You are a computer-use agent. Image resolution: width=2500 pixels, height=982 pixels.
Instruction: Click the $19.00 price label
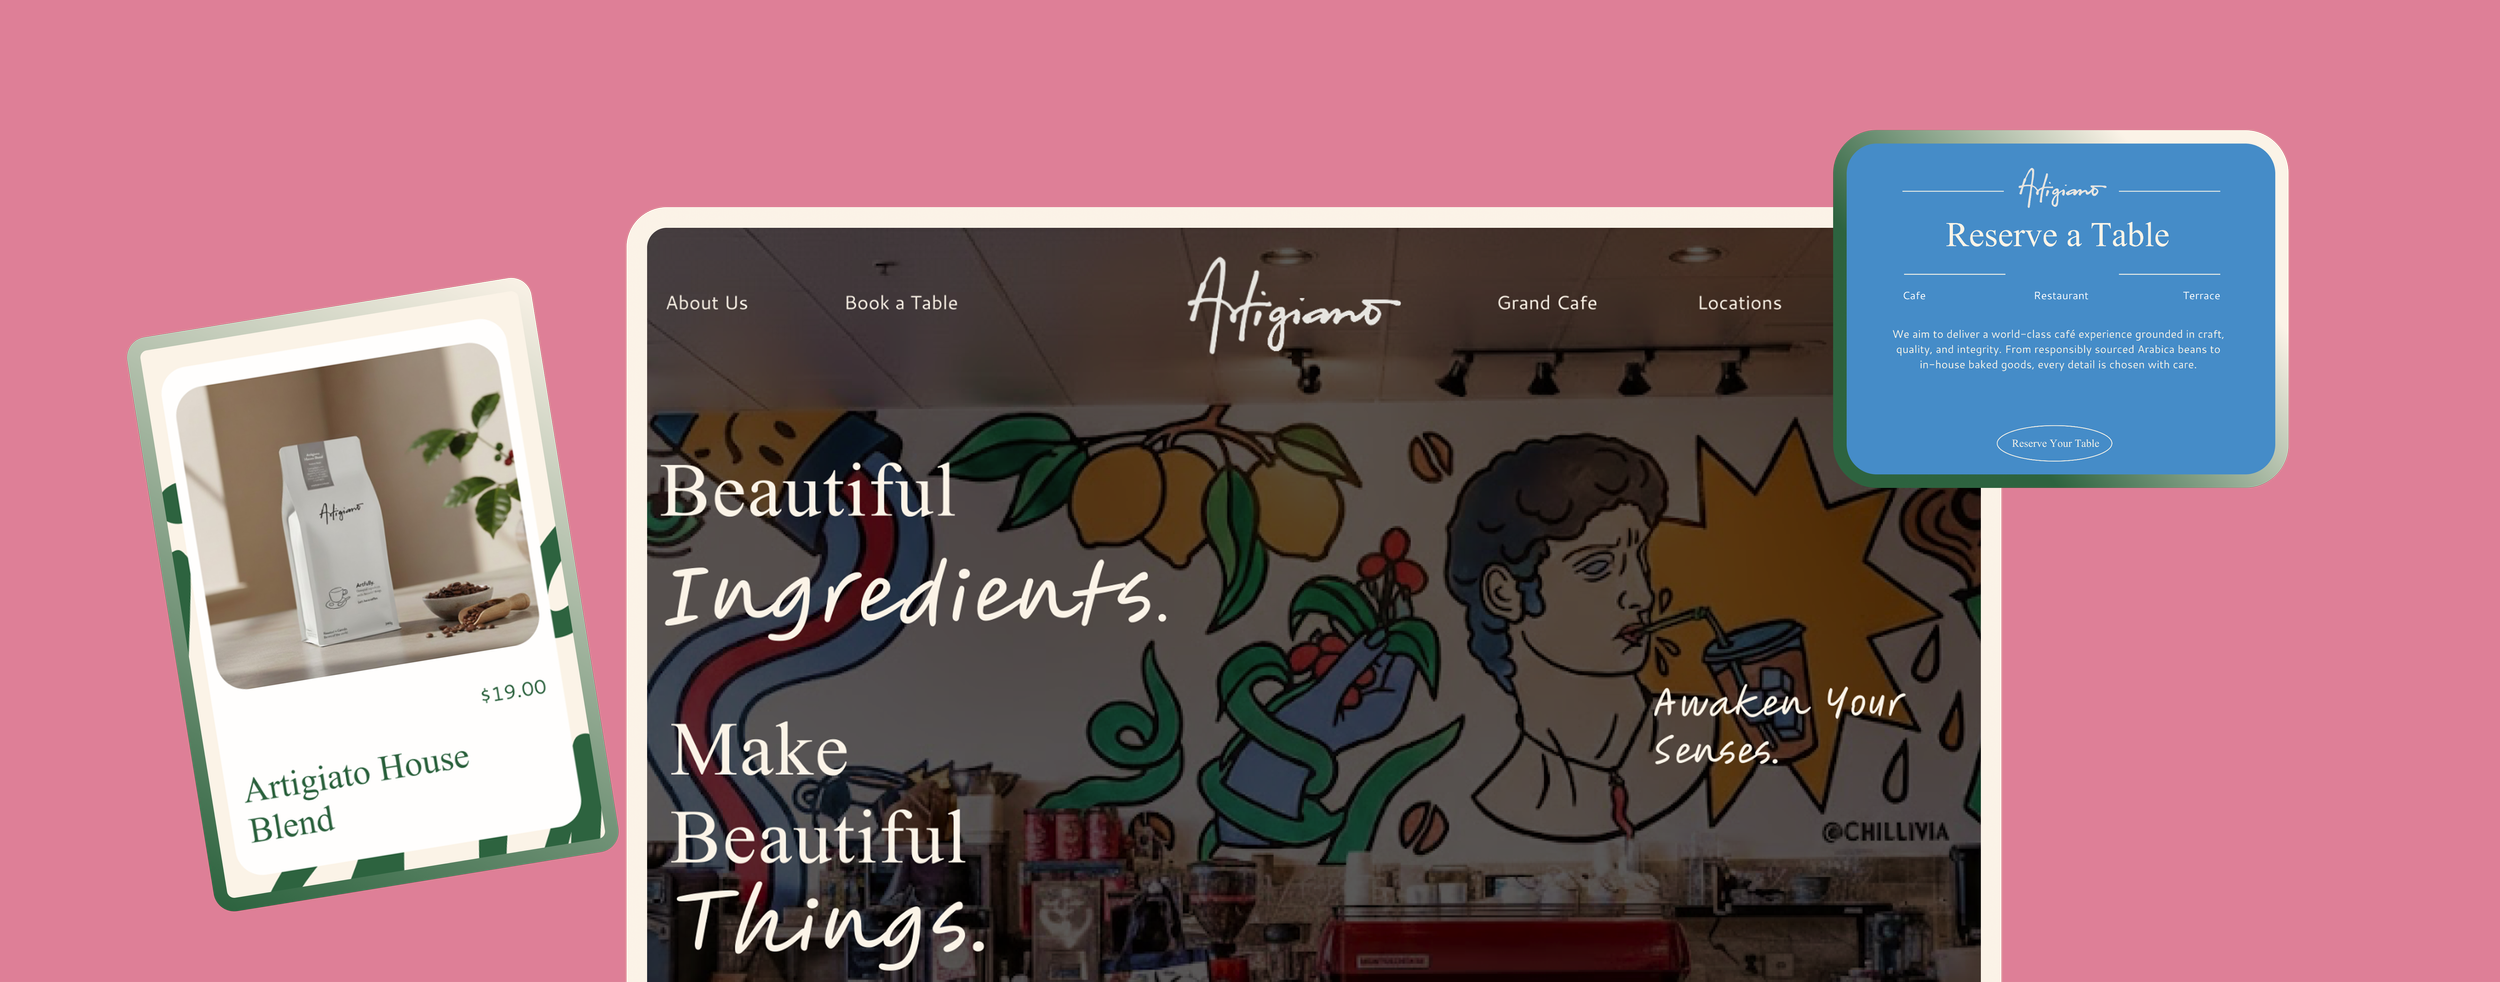click(513, 691)
